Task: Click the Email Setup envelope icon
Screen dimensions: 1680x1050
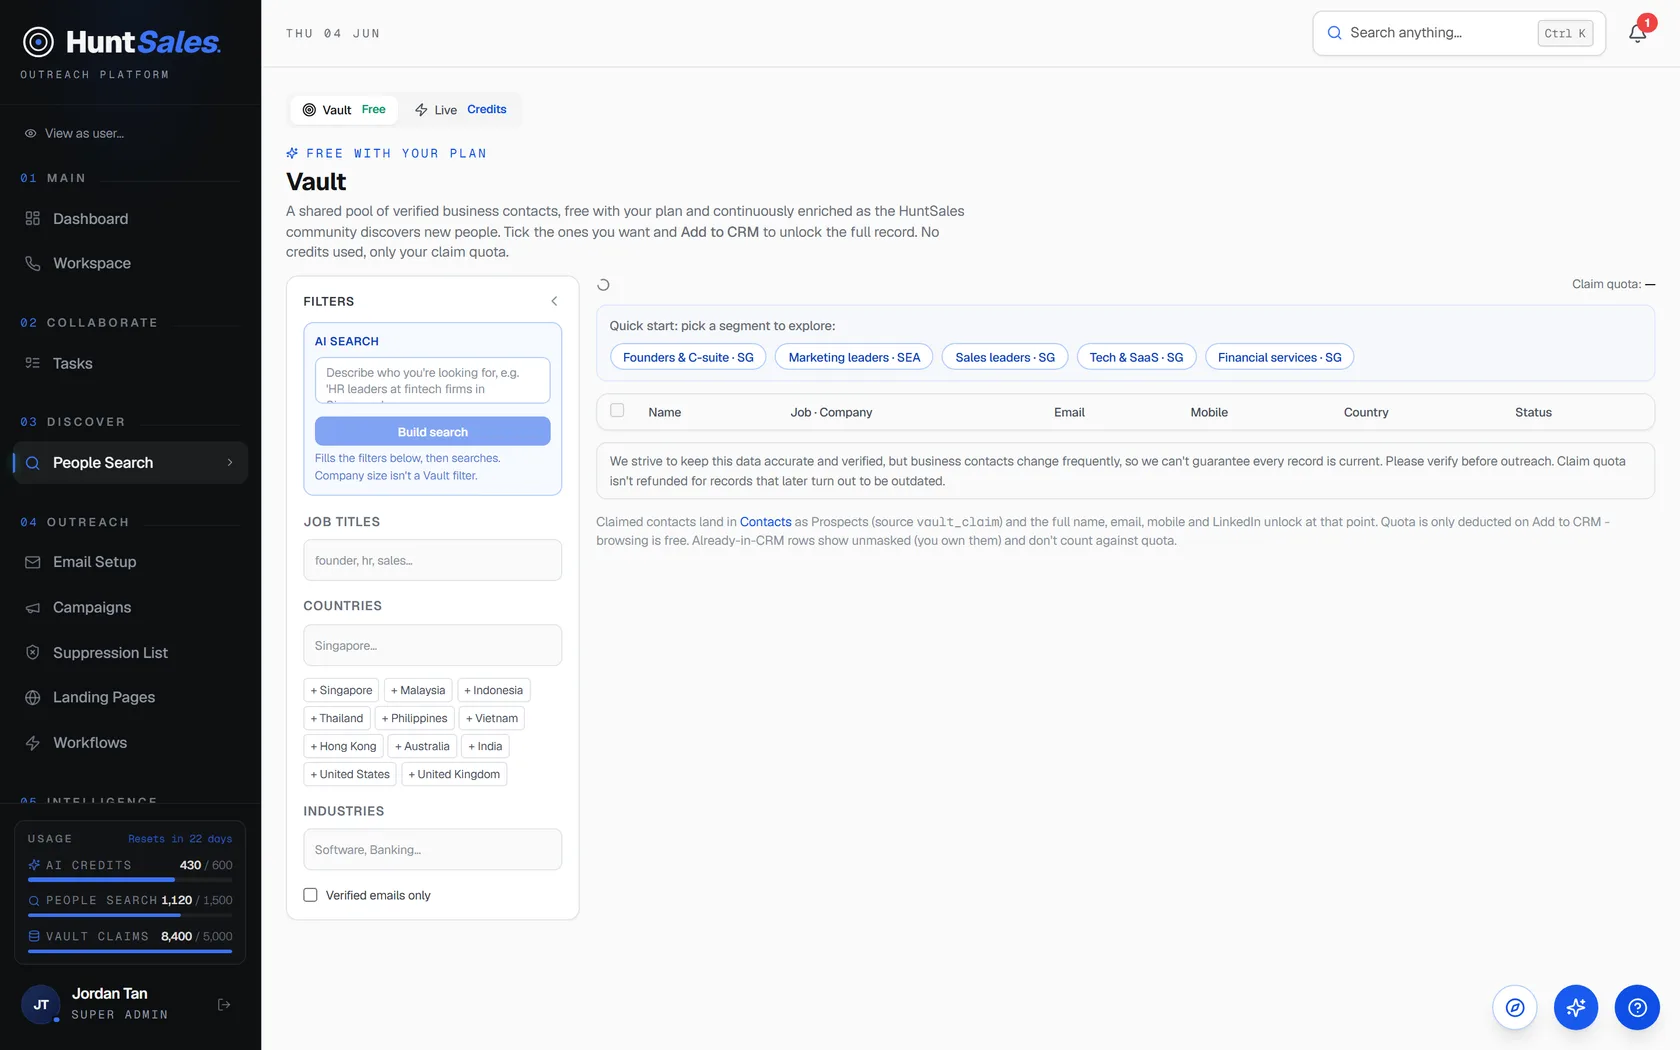Action: coord(33,562)
